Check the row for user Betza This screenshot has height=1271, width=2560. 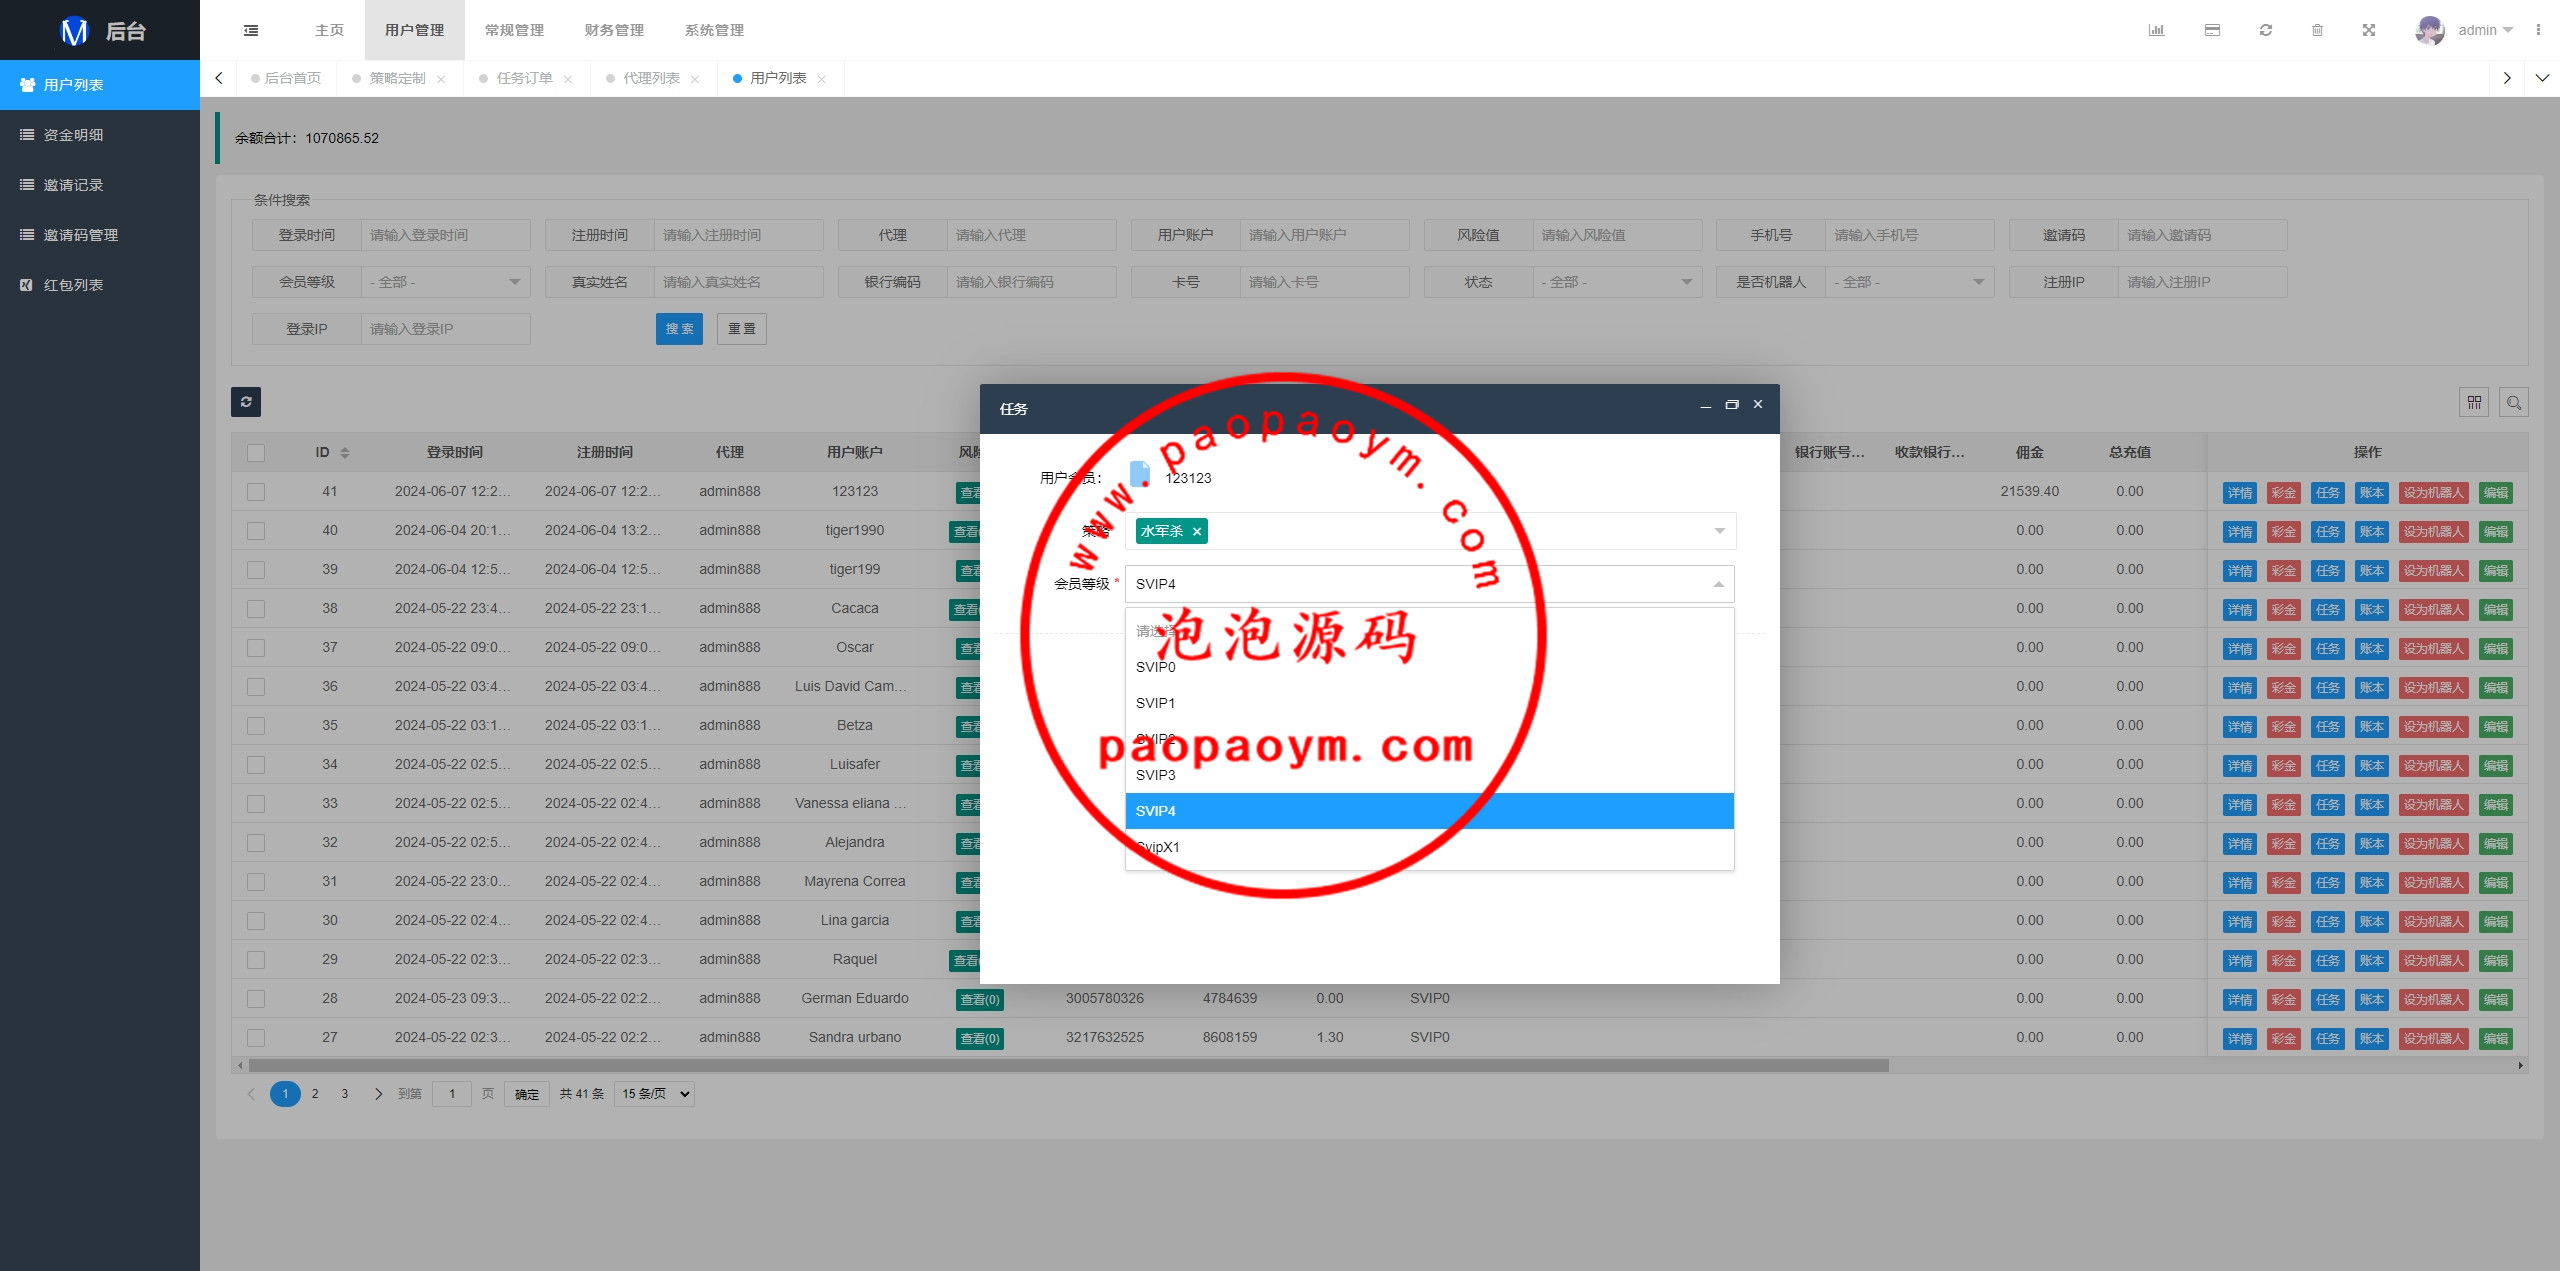click(256, 726)
